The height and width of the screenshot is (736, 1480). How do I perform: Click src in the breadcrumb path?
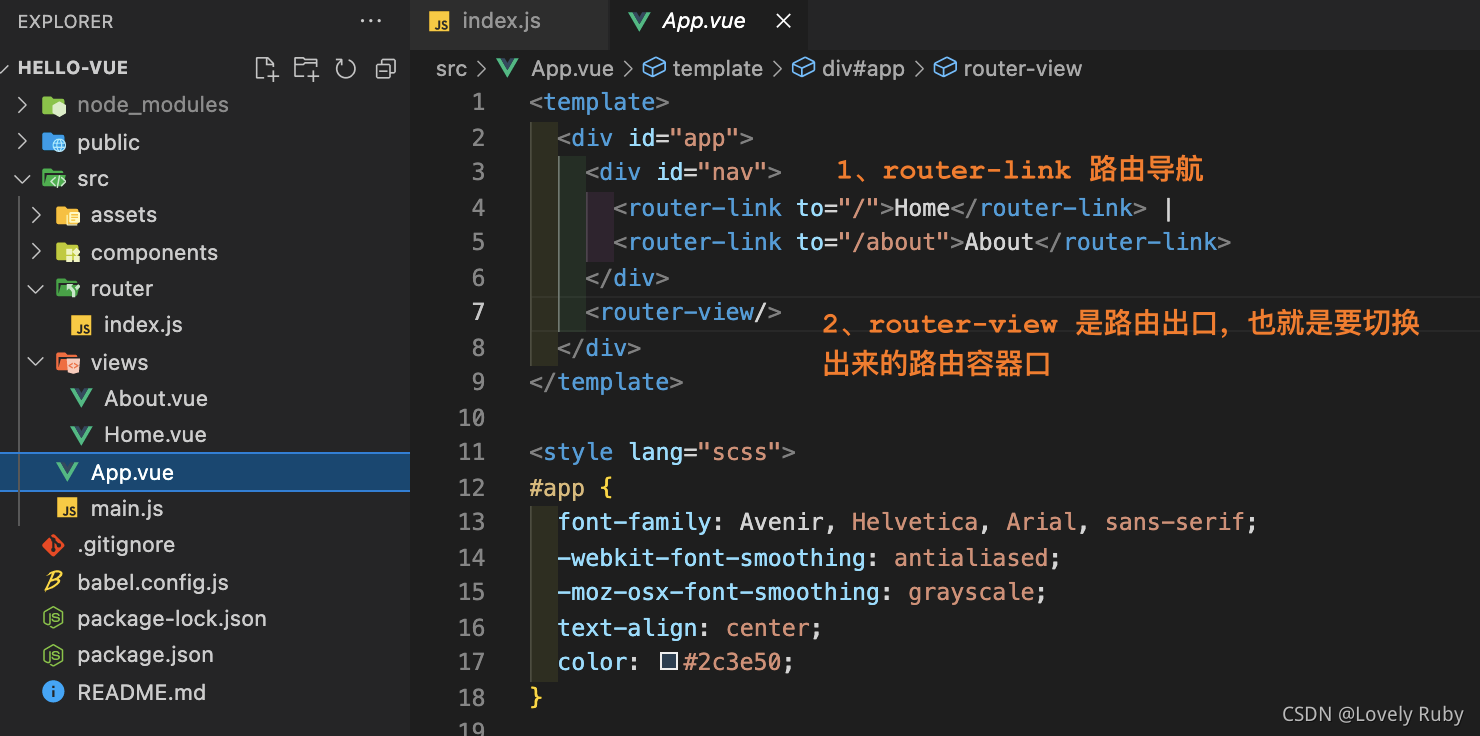pos(452,68)
